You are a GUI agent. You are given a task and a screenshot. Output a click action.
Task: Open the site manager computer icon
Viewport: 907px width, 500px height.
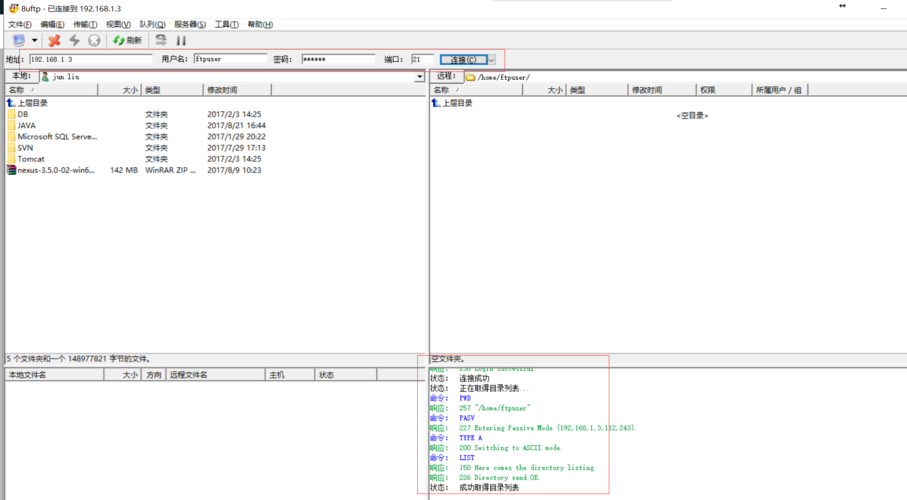point(19,40)
